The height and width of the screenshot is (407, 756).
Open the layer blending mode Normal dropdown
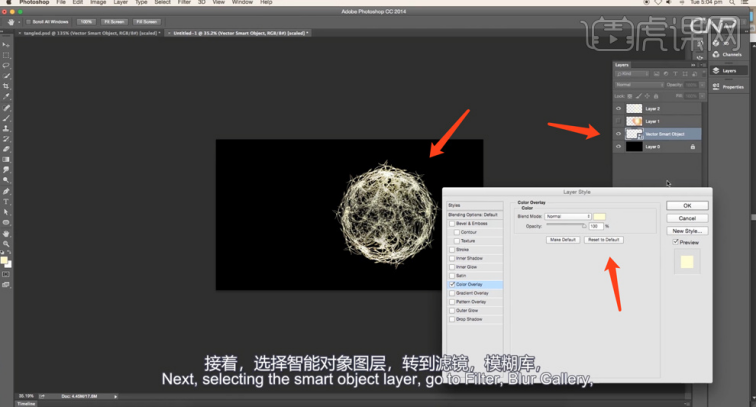click(639, 85)
